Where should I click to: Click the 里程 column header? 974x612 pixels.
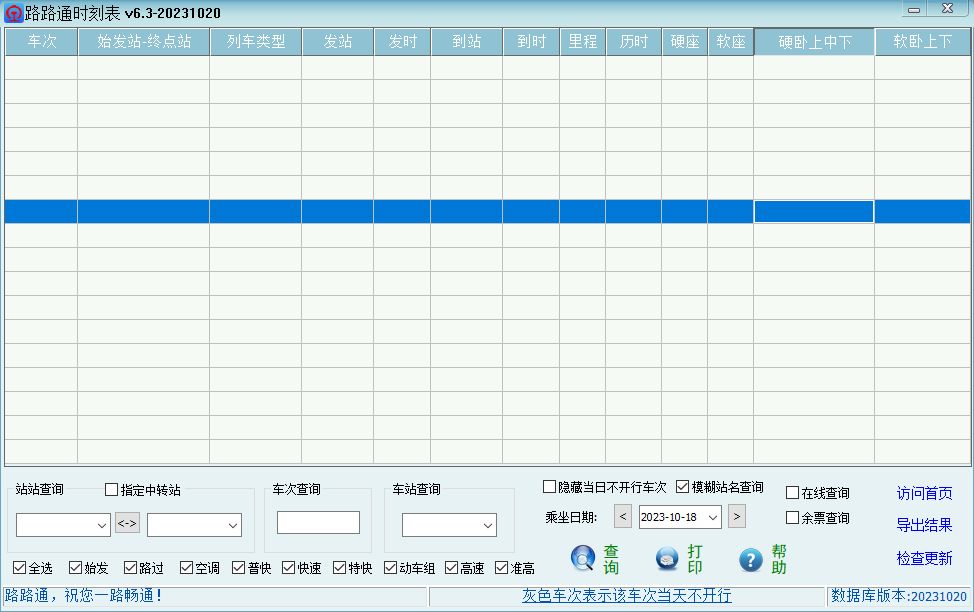[x=583, y=42]
